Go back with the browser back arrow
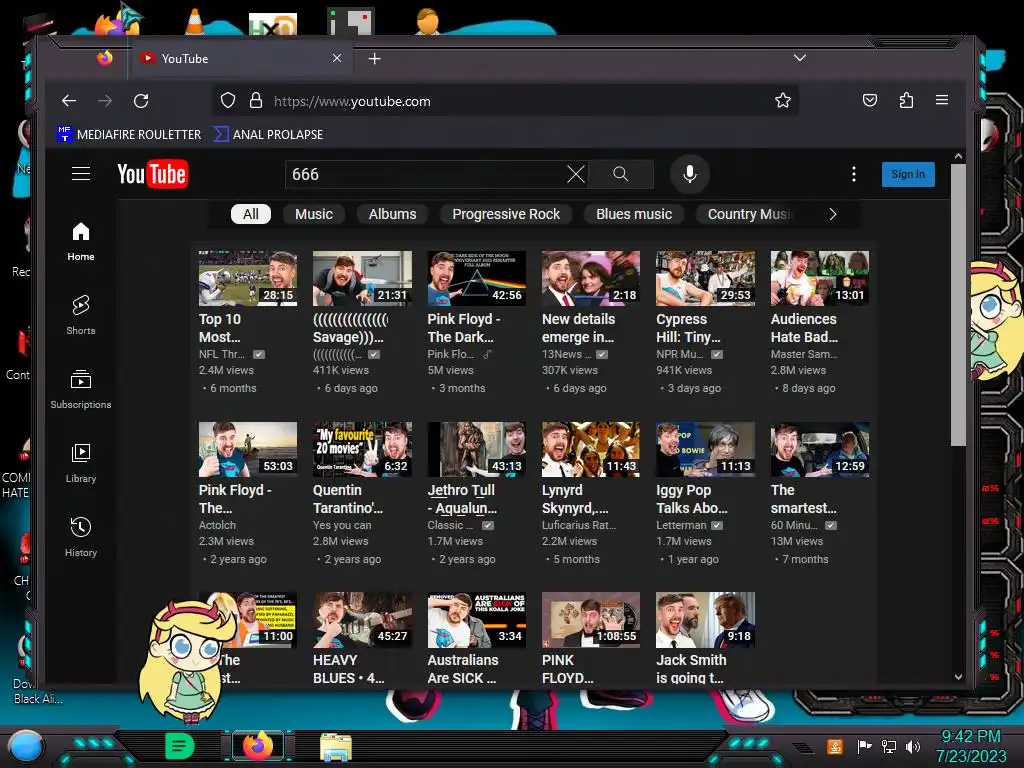 [69, 101]
